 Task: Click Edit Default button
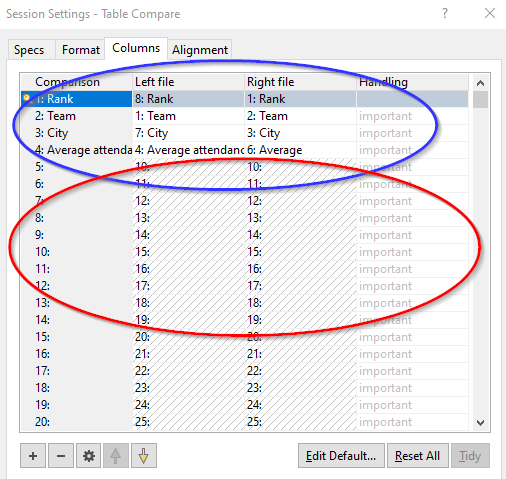(341, 455)
